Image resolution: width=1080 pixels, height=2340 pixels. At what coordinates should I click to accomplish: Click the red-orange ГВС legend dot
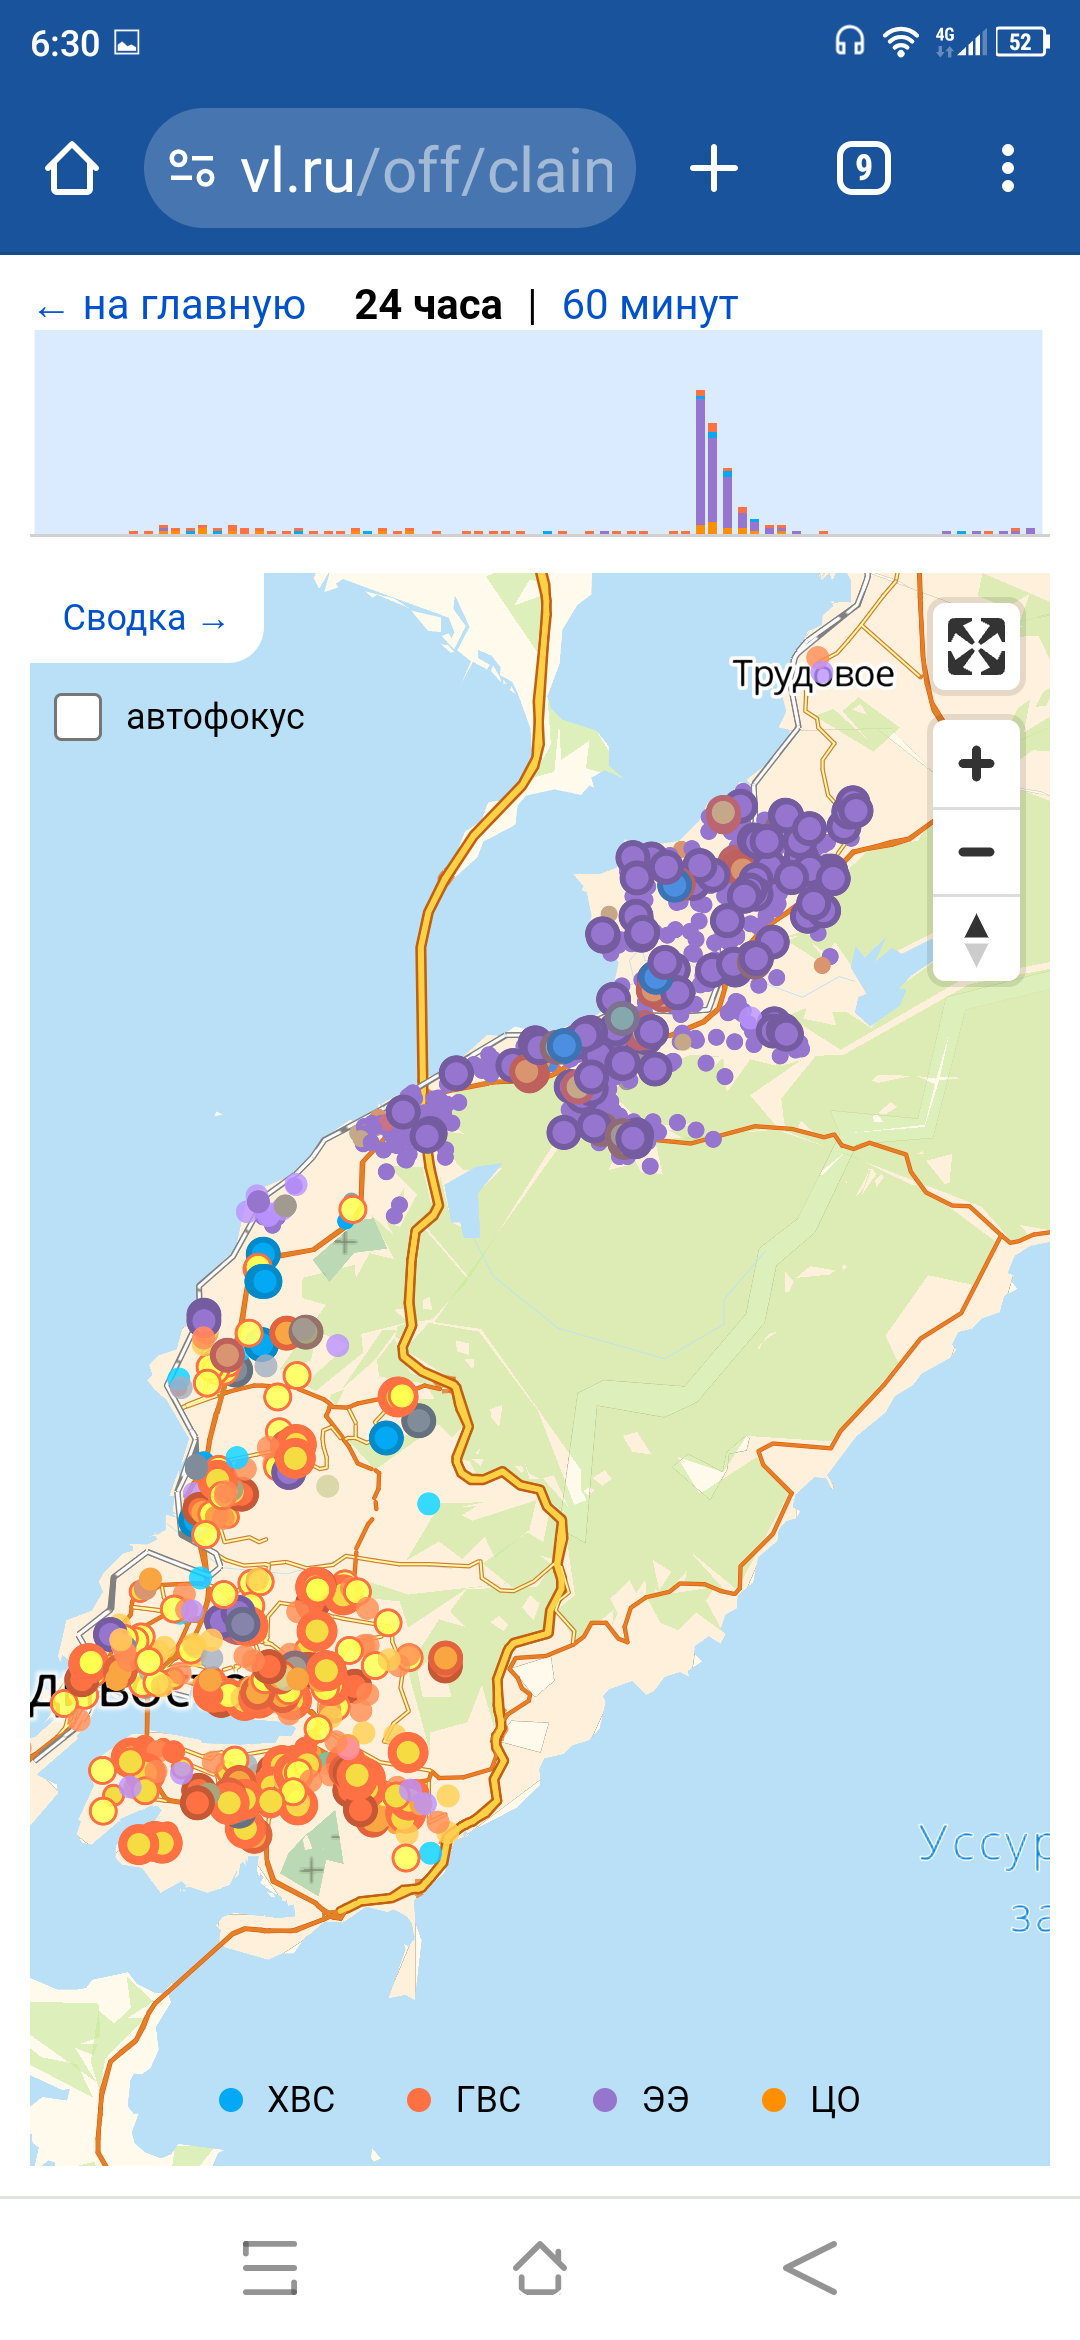419,2100
